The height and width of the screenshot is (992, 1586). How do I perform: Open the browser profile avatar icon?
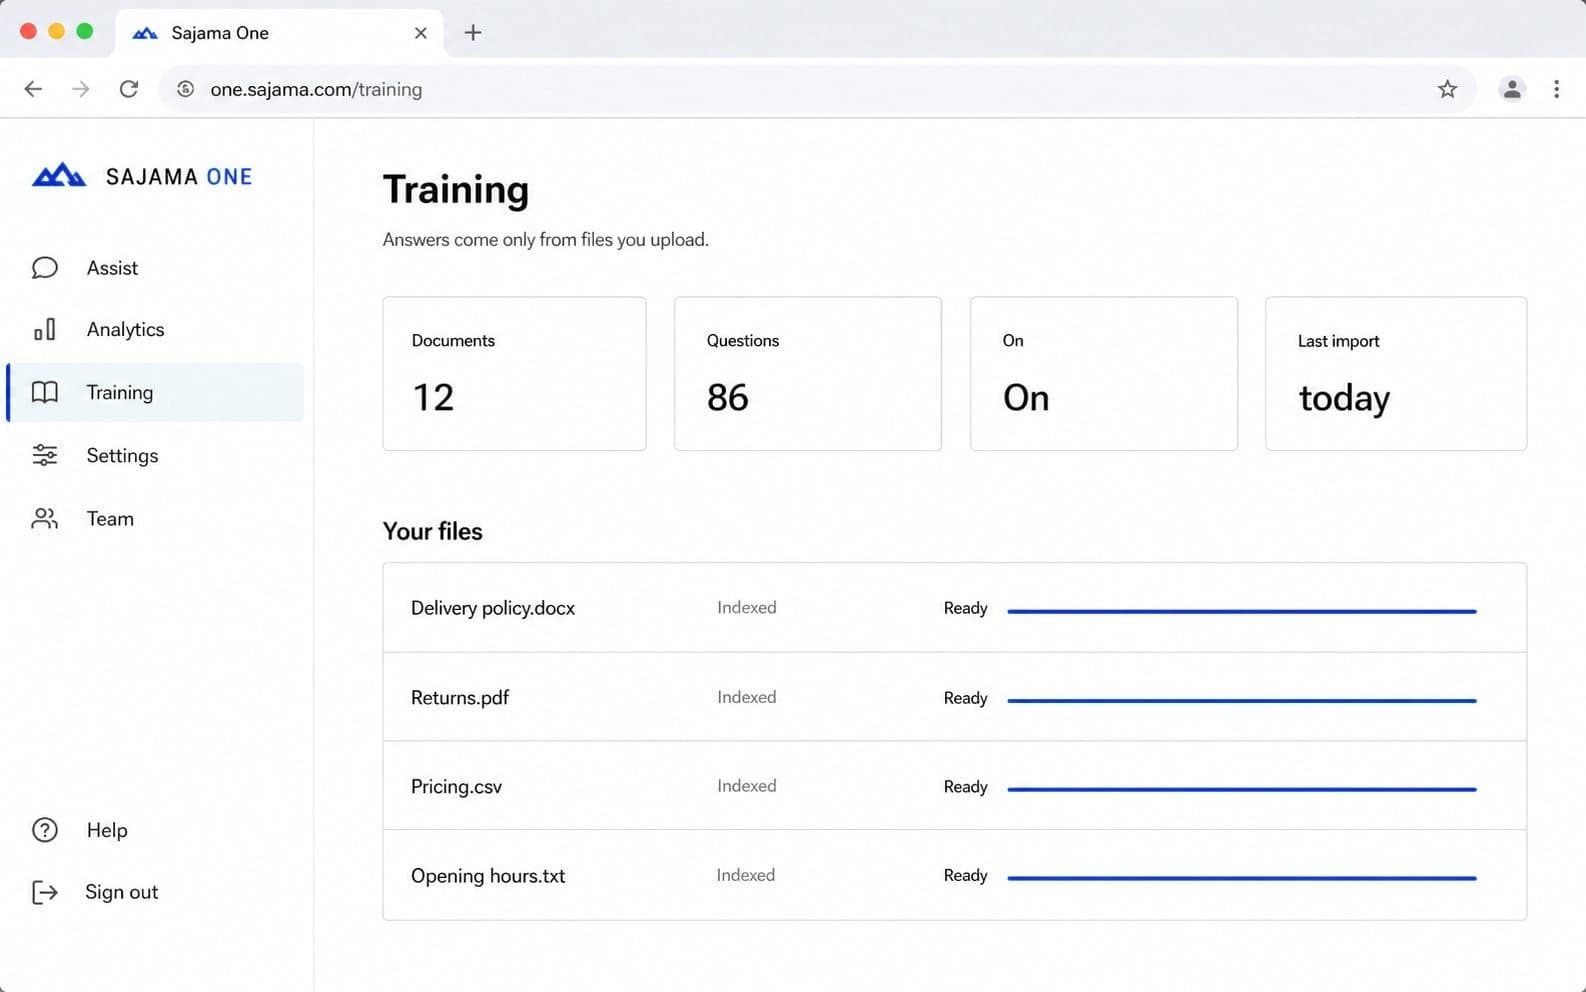pyautogui.click(x=1512, y=89)
